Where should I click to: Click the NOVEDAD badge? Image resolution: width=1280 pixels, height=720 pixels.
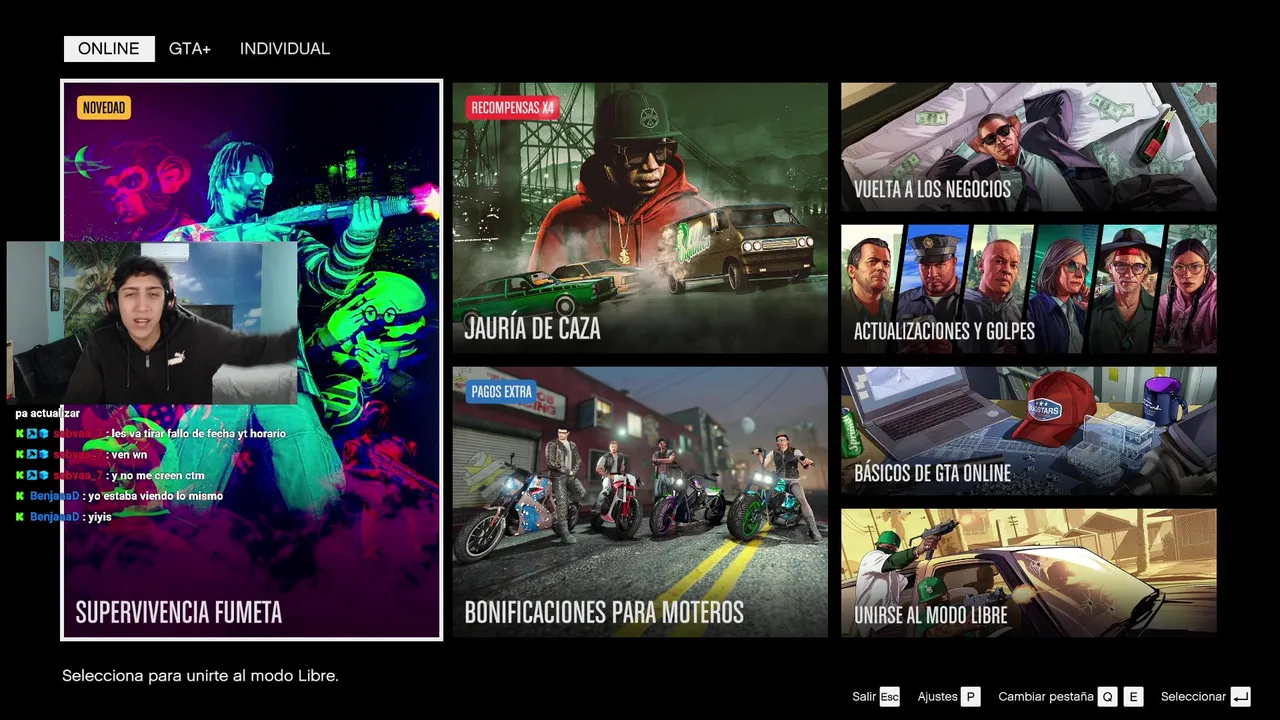pyautogui.click(x=104, y=108)
